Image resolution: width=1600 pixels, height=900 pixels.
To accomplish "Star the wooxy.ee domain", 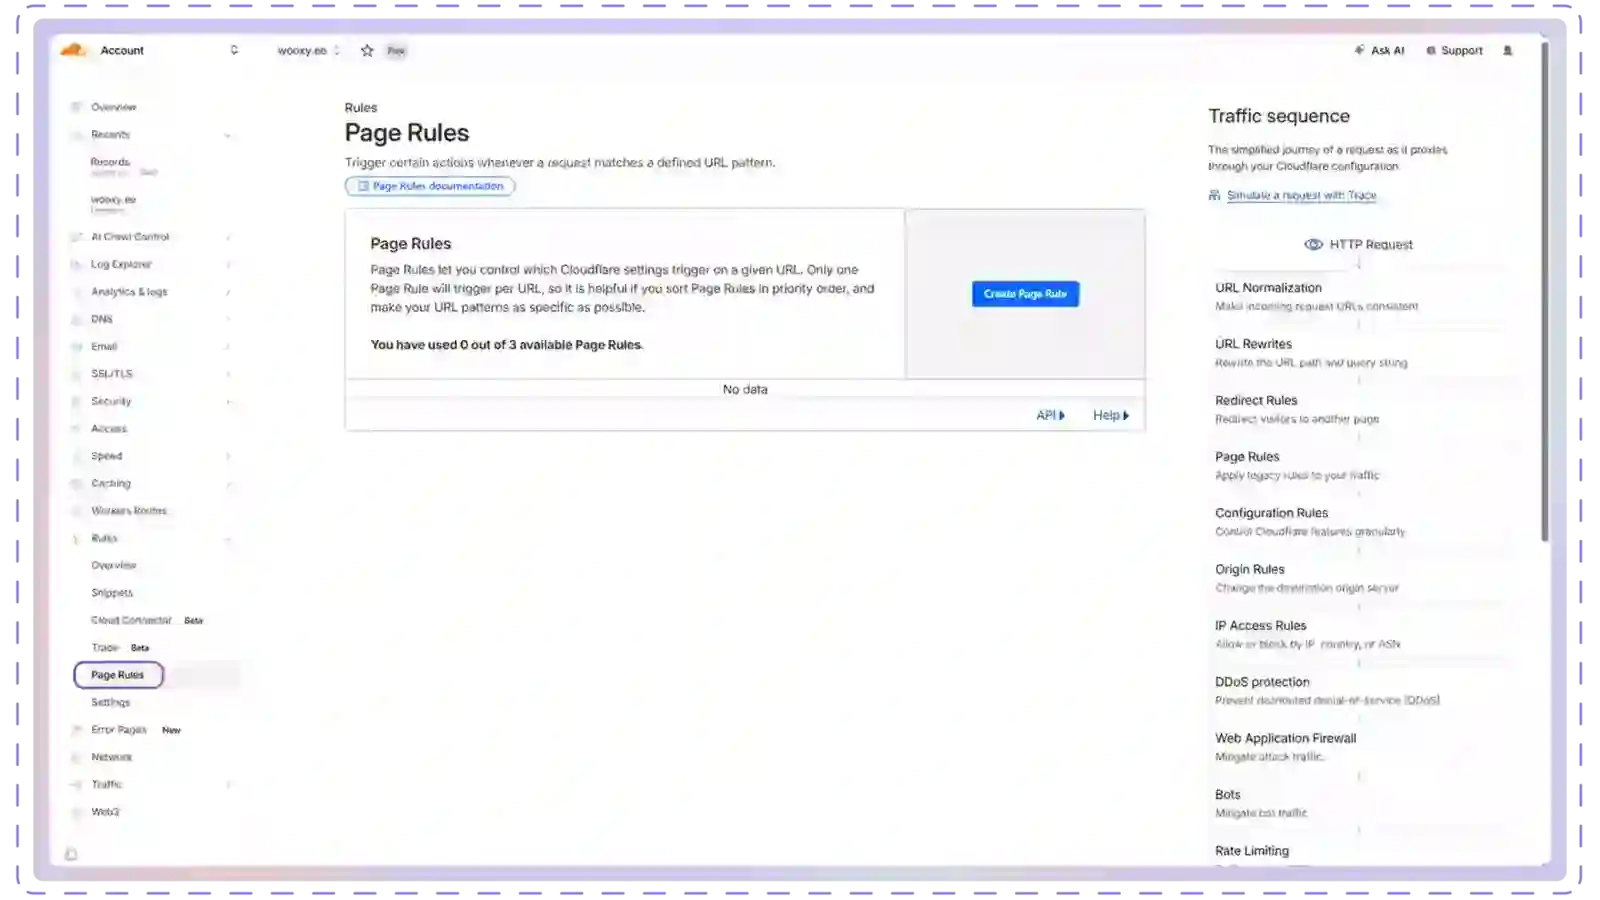I will pyautogui.click(x=367, y=51).
